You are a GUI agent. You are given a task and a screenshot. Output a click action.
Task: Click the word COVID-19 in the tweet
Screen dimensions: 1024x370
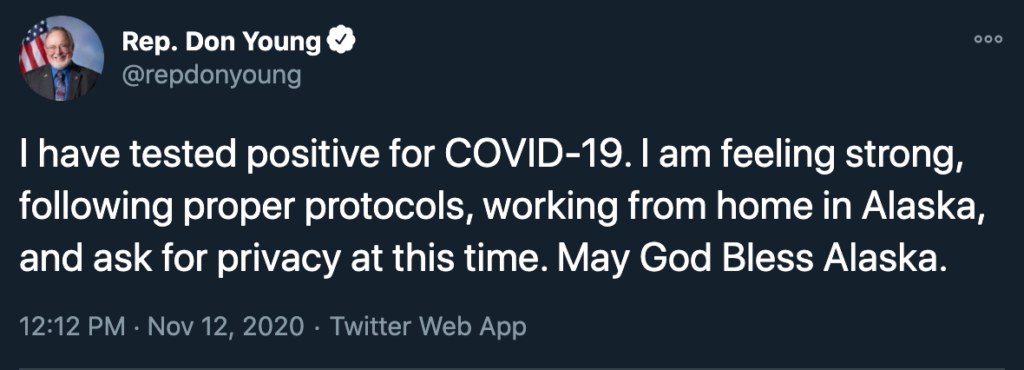[x=530, y=157]
